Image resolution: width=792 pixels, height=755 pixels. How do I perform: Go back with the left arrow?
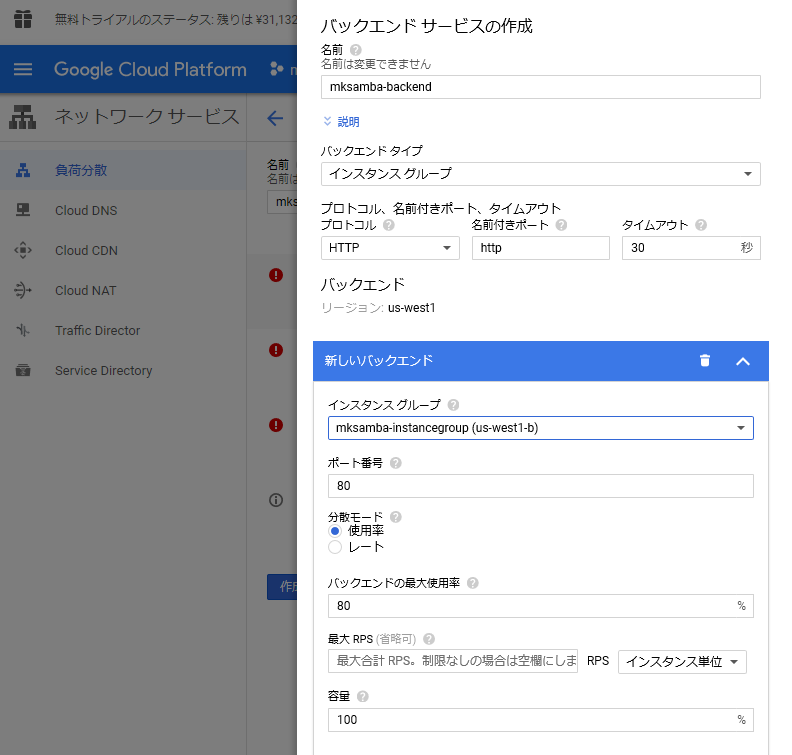[x=275, y=118]
